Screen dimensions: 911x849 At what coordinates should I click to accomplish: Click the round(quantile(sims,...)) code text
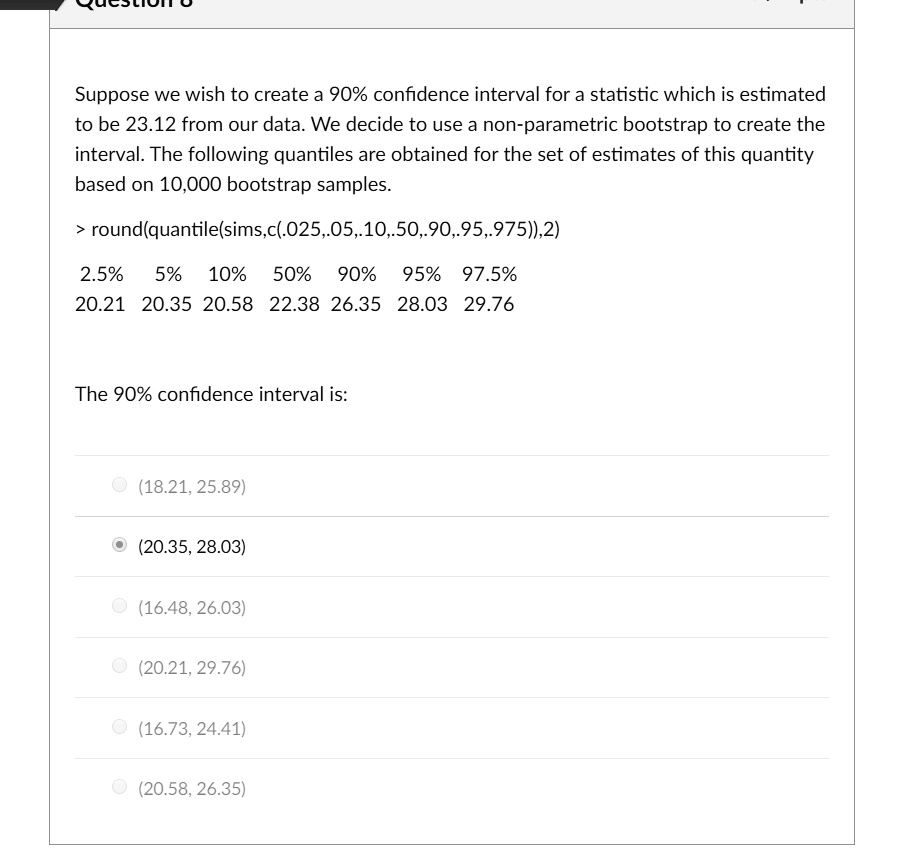(316, 229)
